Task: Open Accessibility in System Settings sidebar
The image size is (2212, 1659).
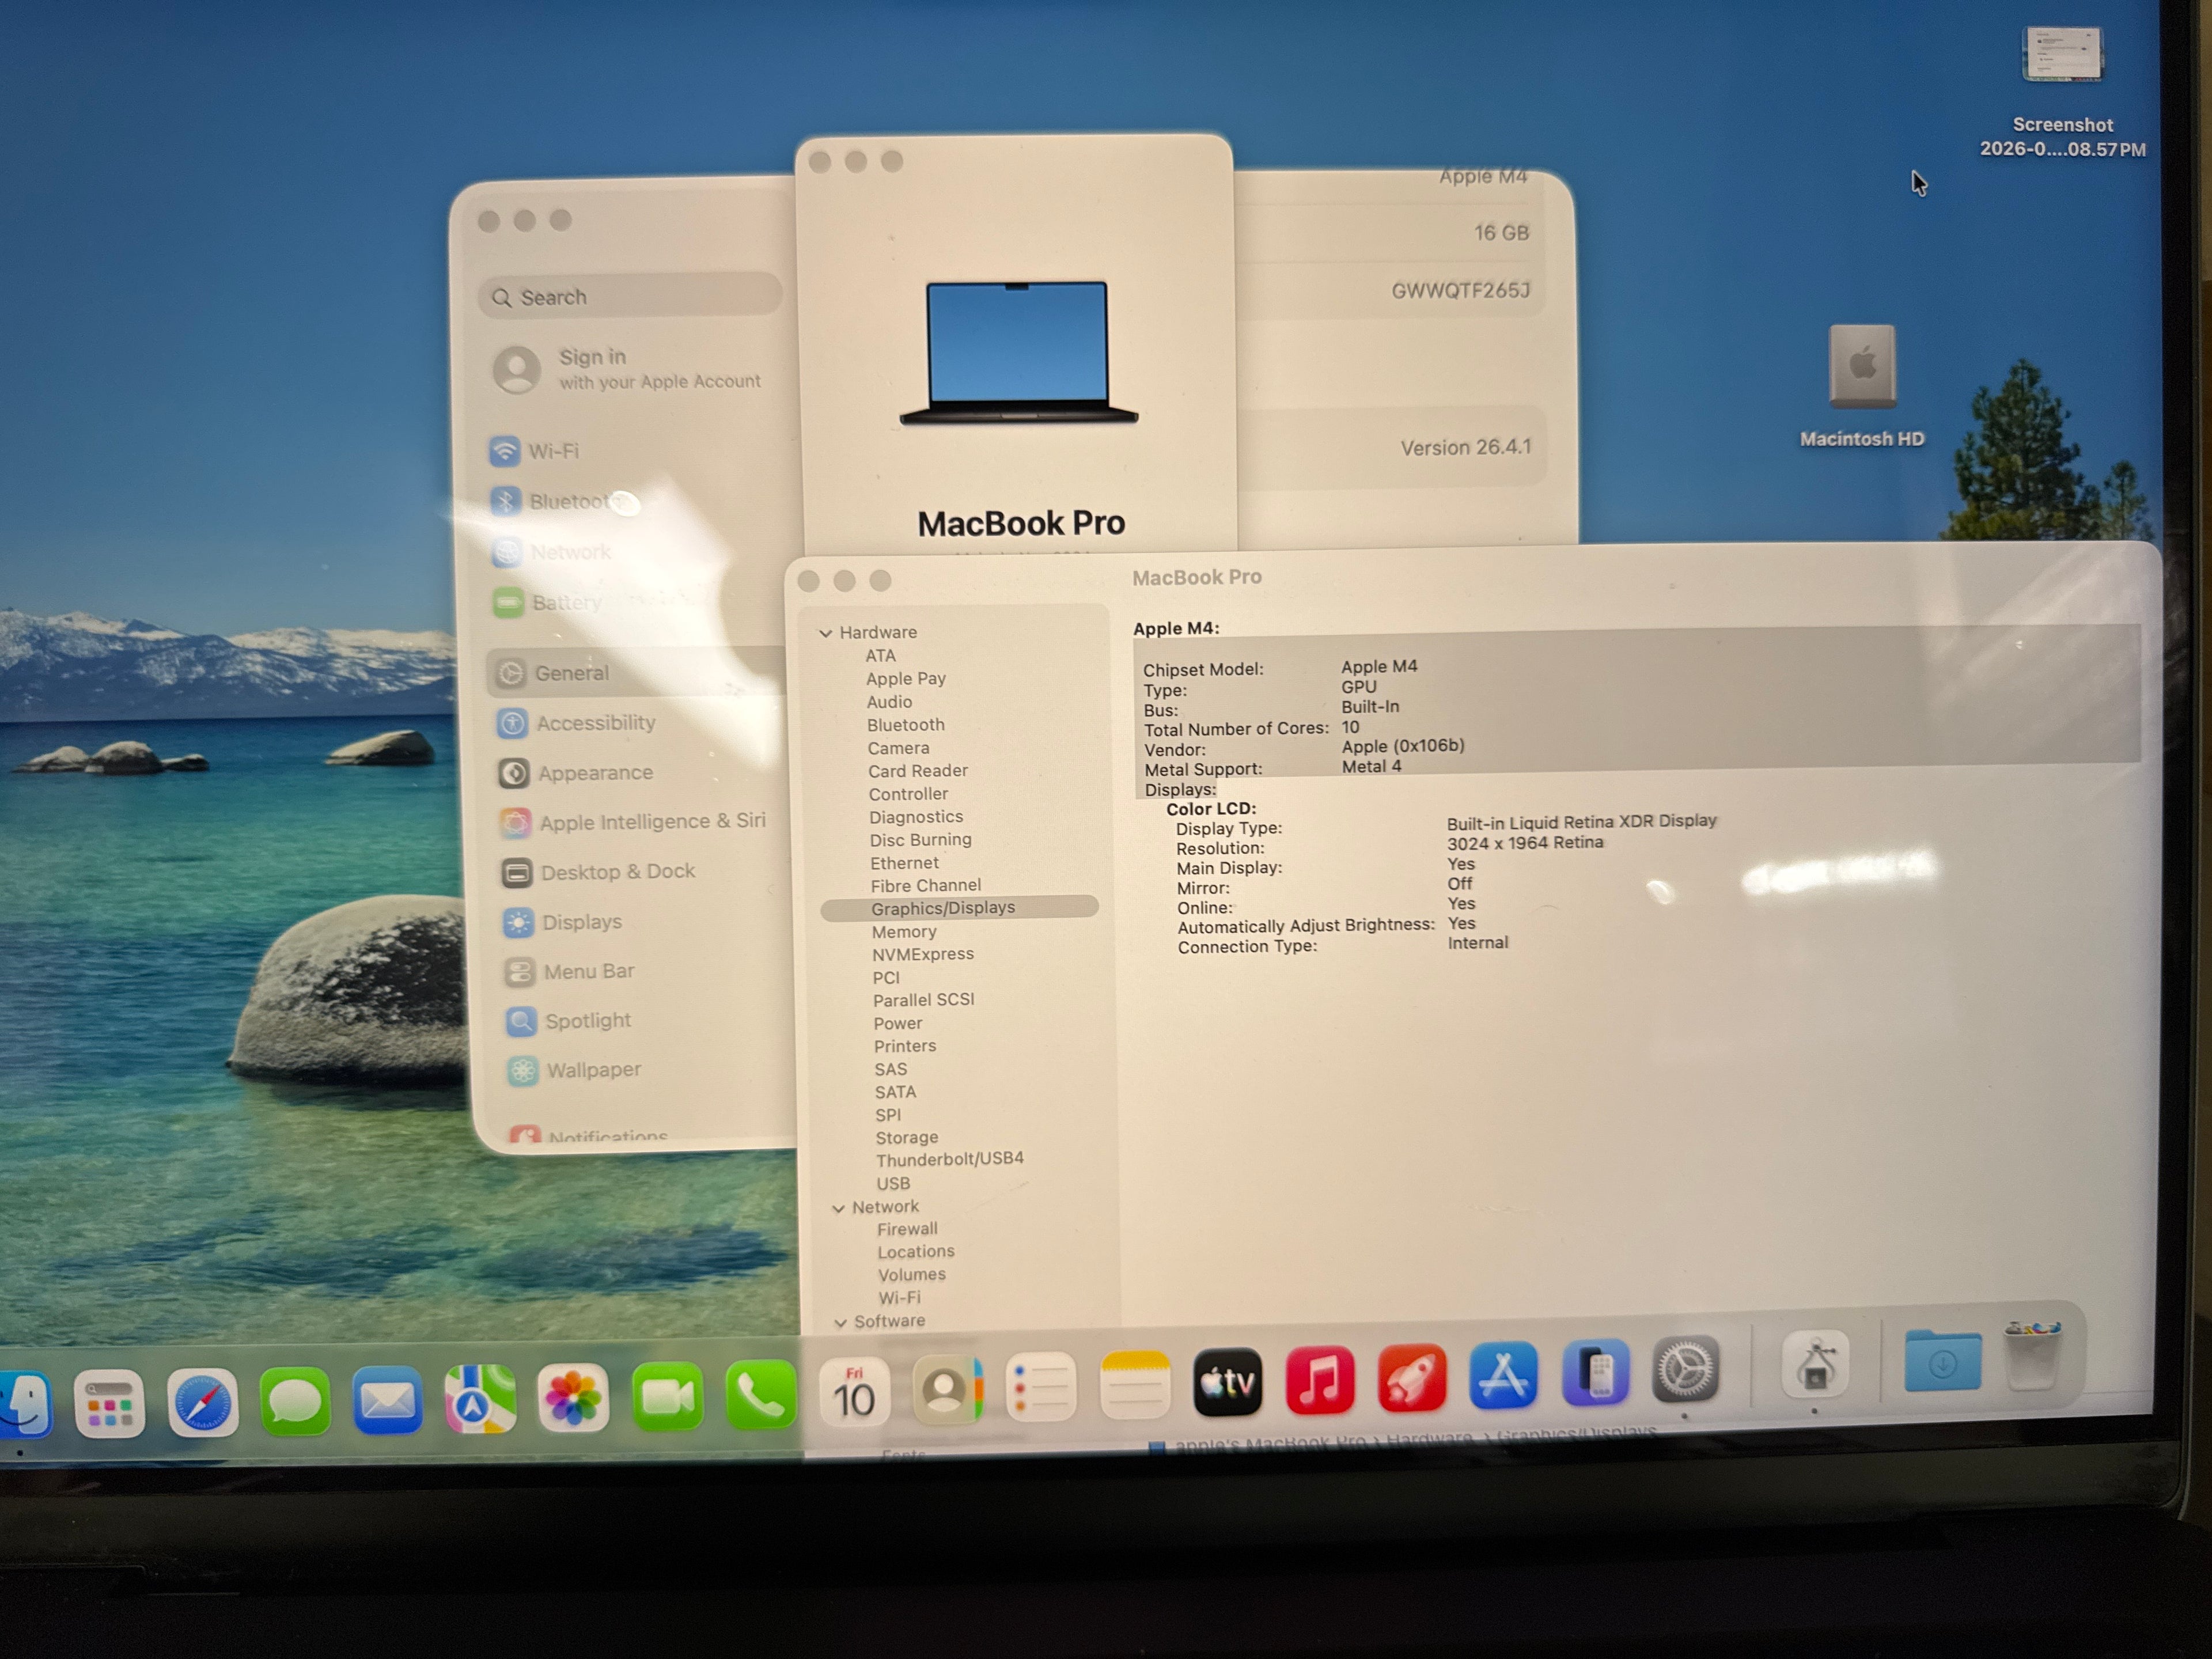Action: tap(577, 723)
